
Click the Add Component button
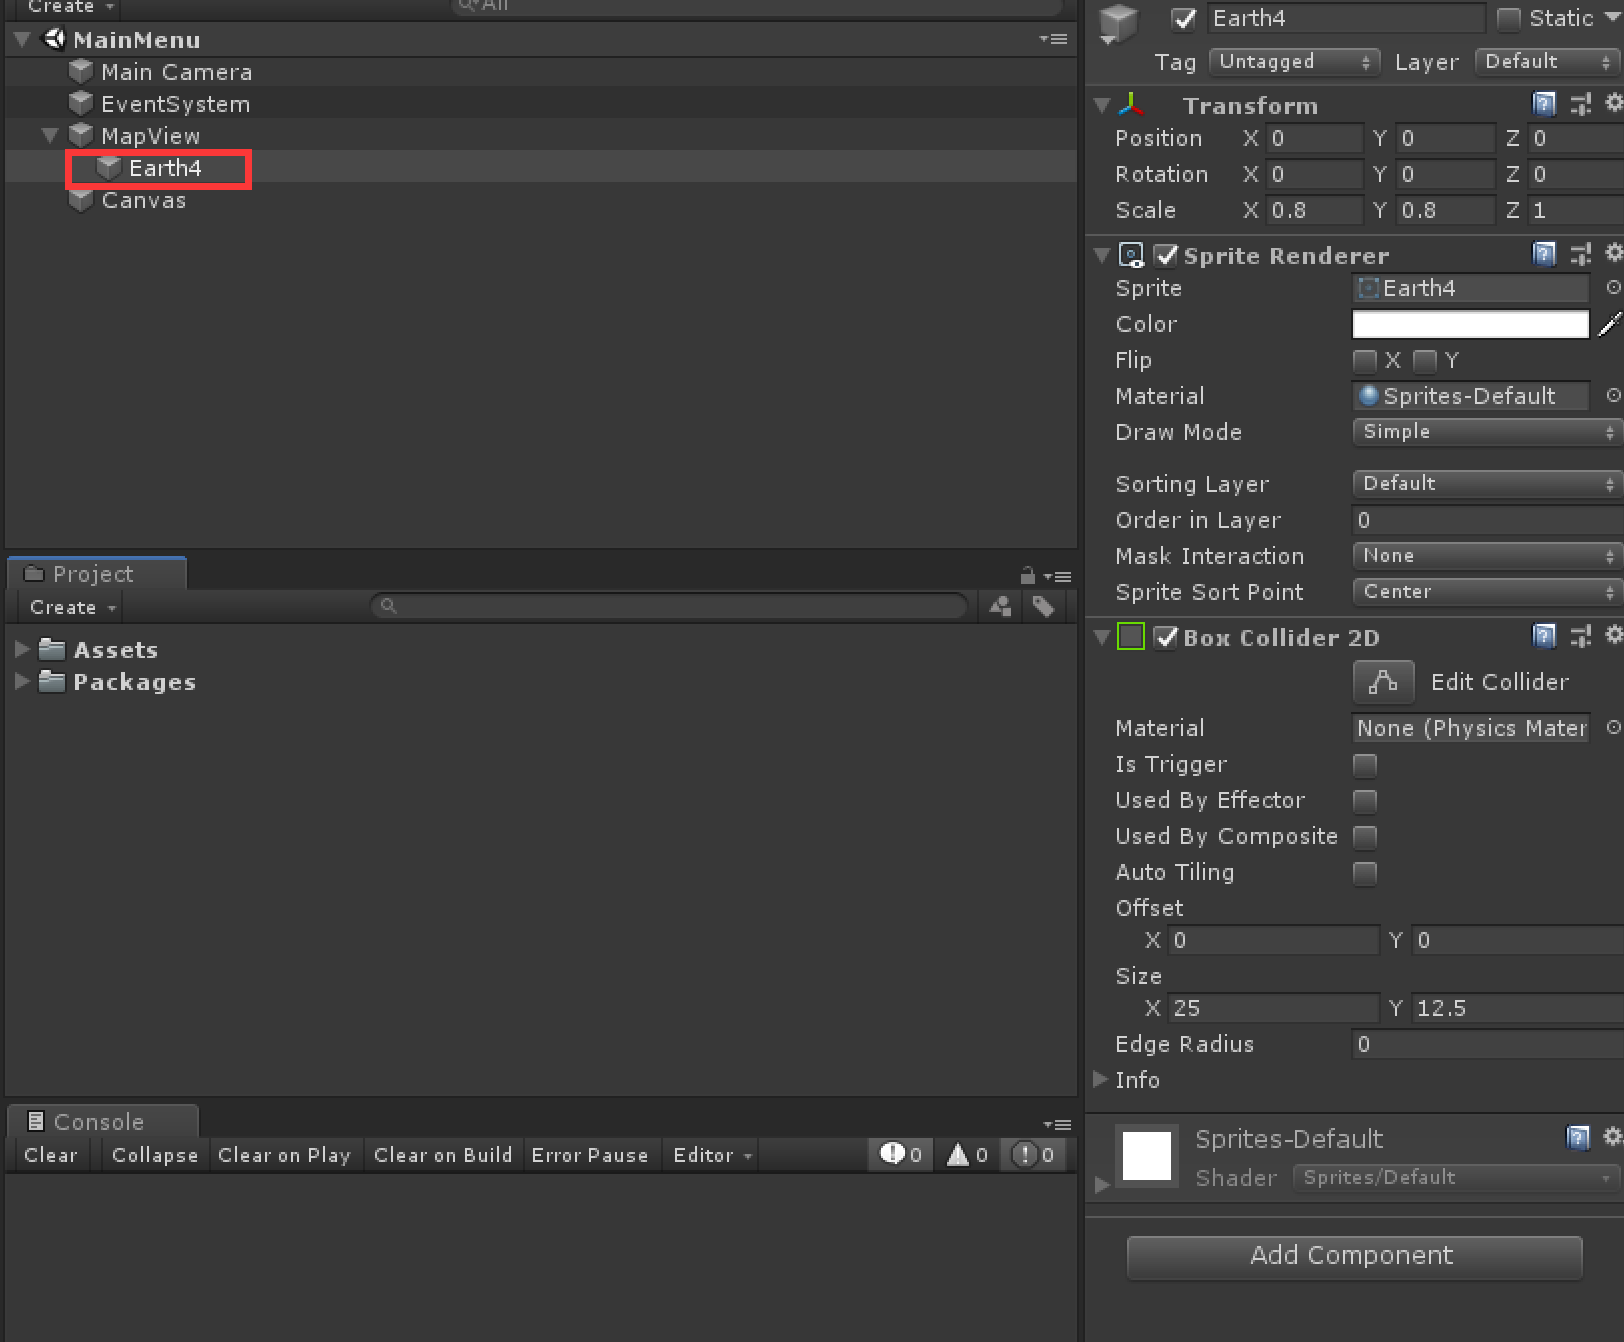[x=1353, y=1256]
